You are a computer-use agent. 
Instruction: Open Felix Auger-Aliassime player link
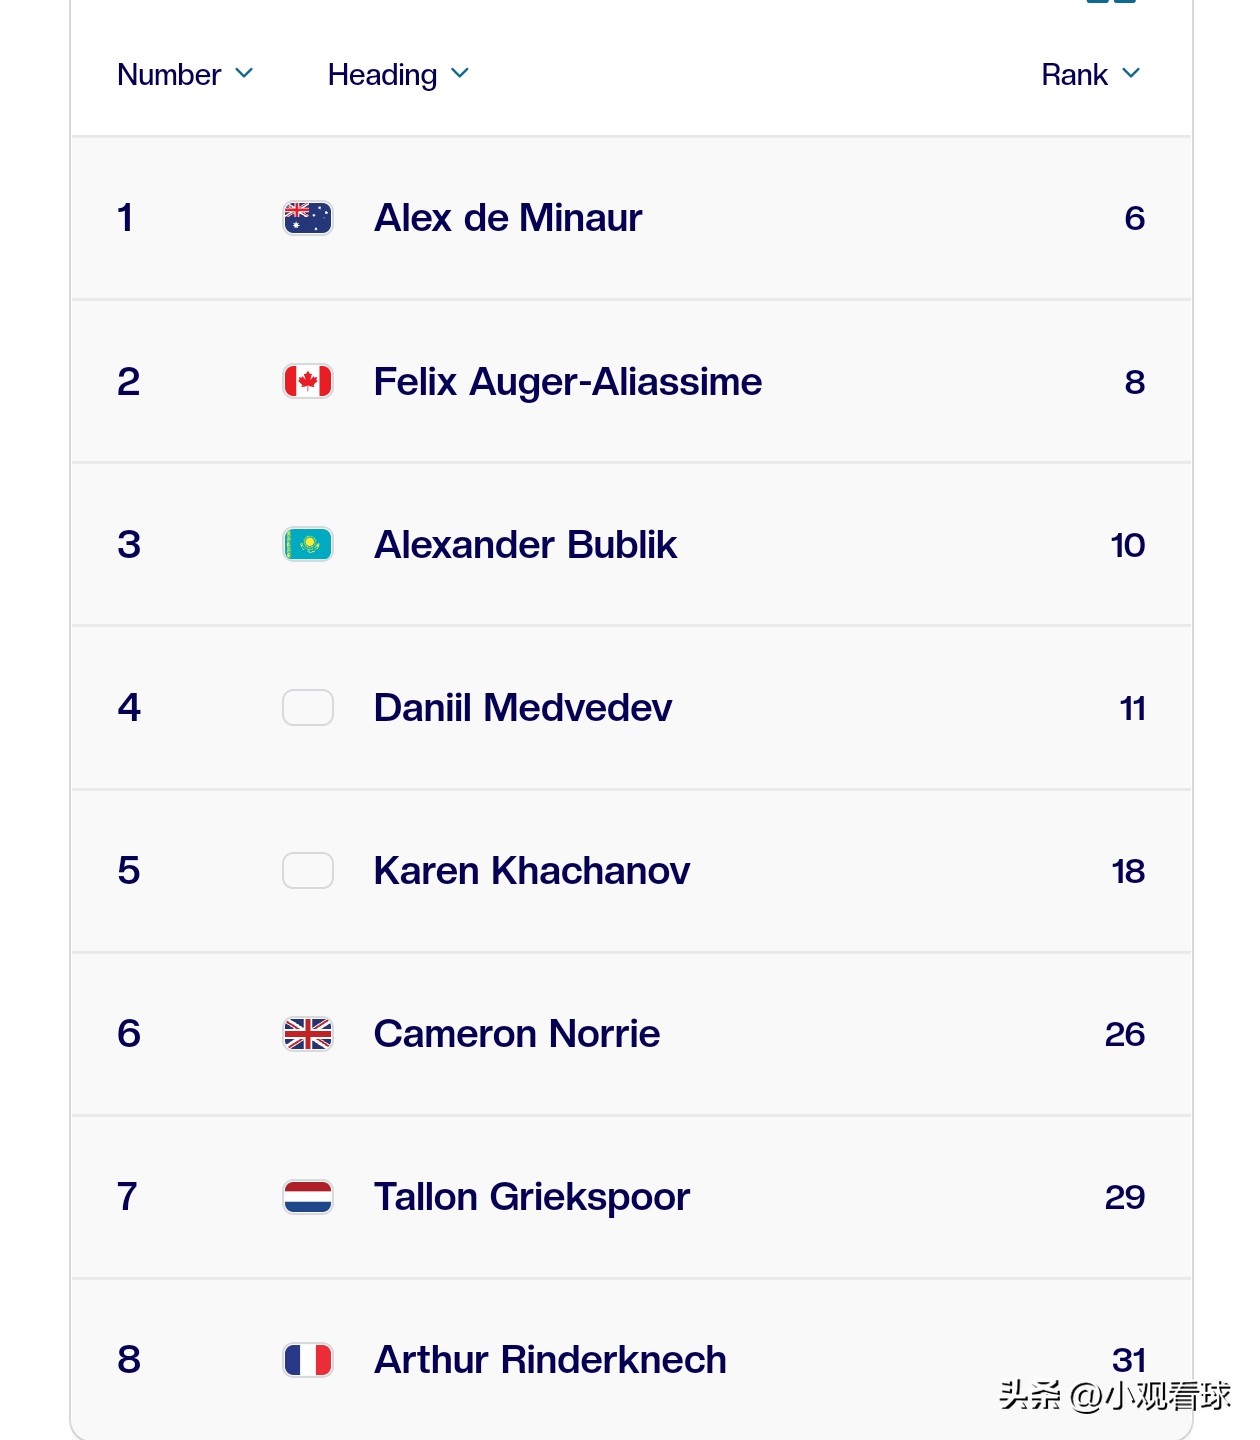[x=568, y=382]
